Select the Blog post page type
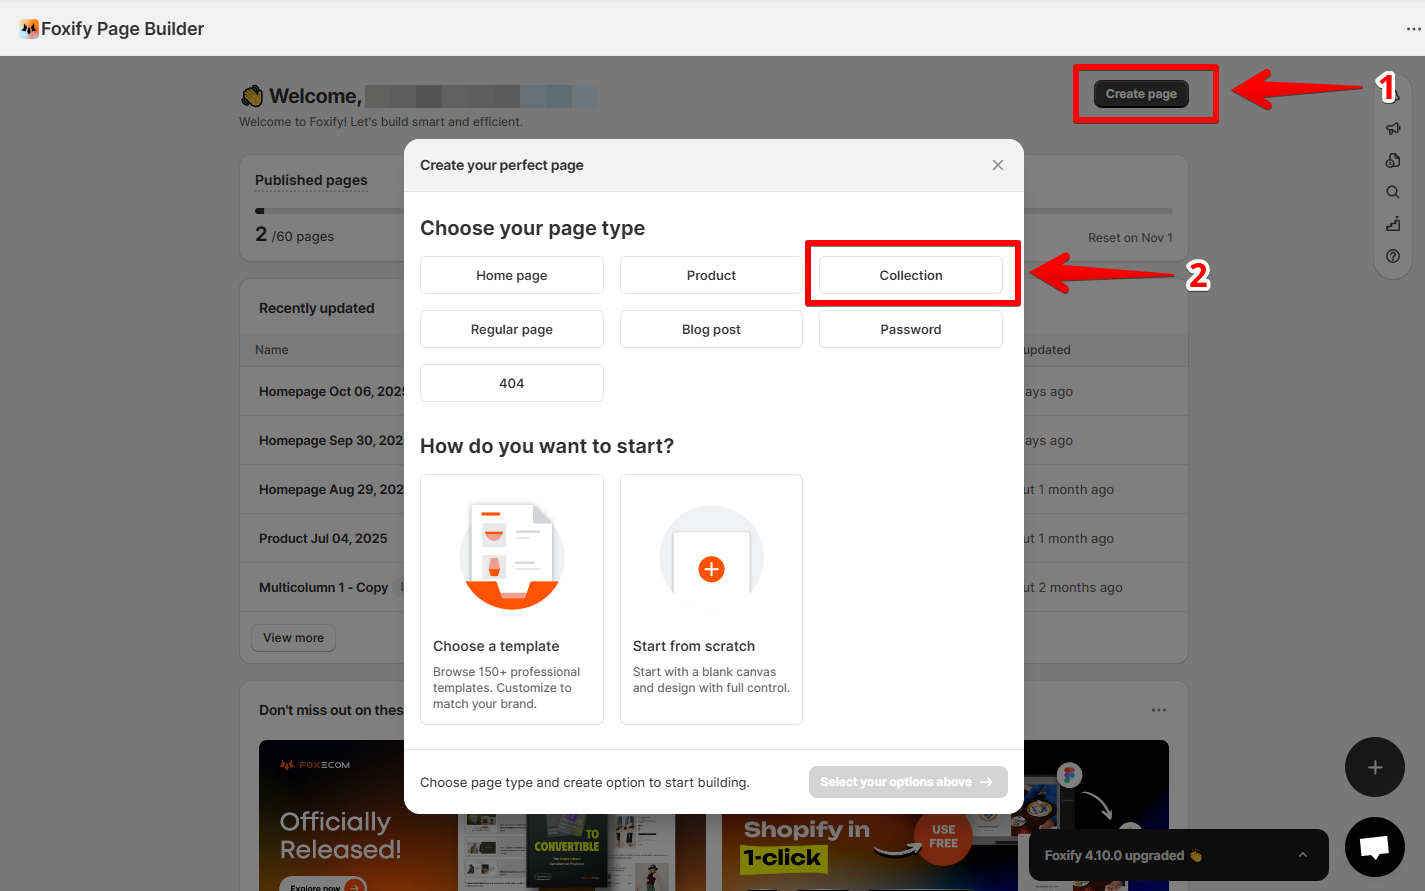This screenshot has height=891, width=1425. 711,329
